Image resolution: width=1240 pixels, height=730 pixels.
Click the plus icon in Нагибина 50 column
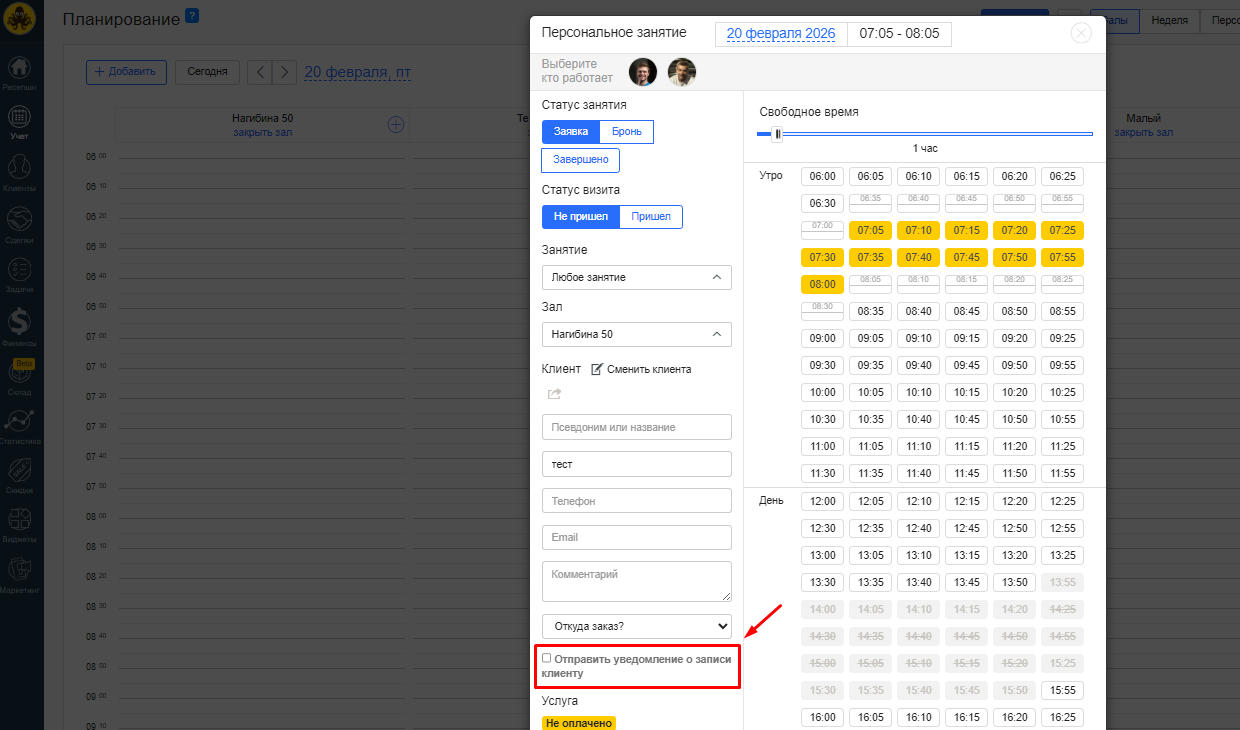pyautogui.click(x=395, y=125)
